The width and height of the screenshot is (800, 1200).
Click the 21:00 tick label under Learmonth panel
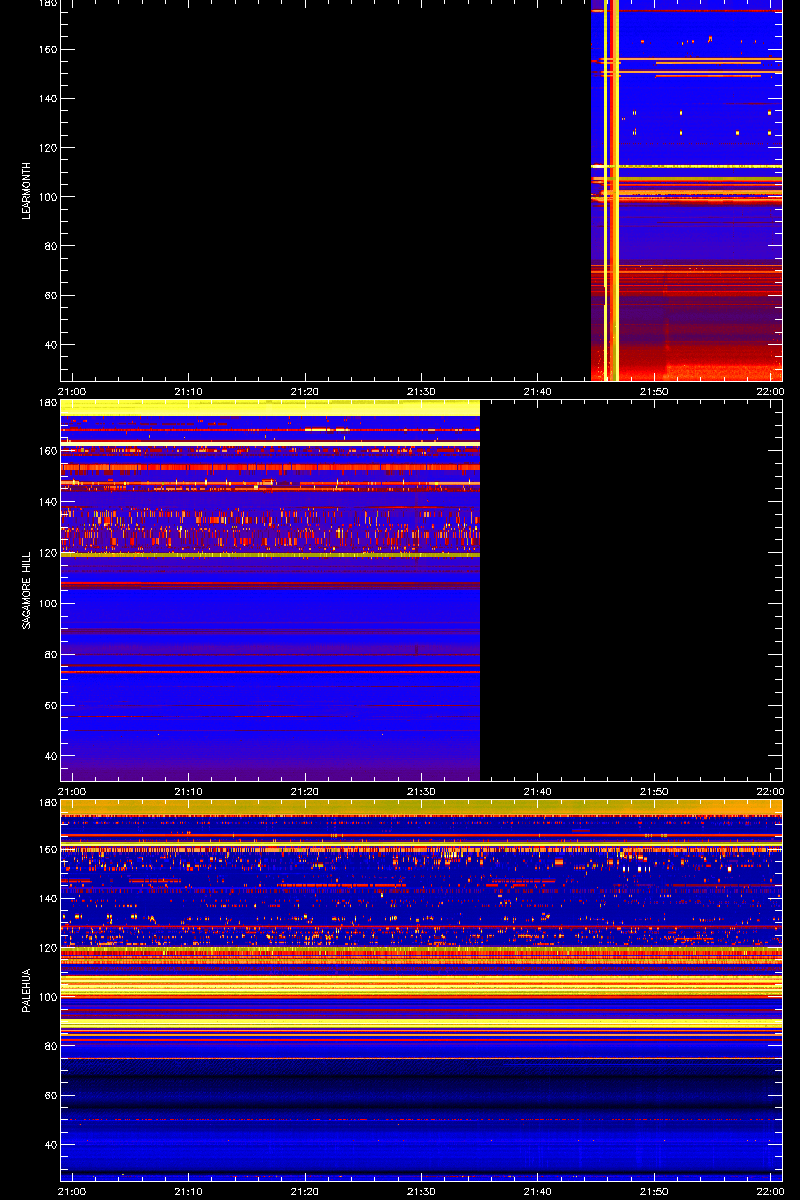coord(73,392)
